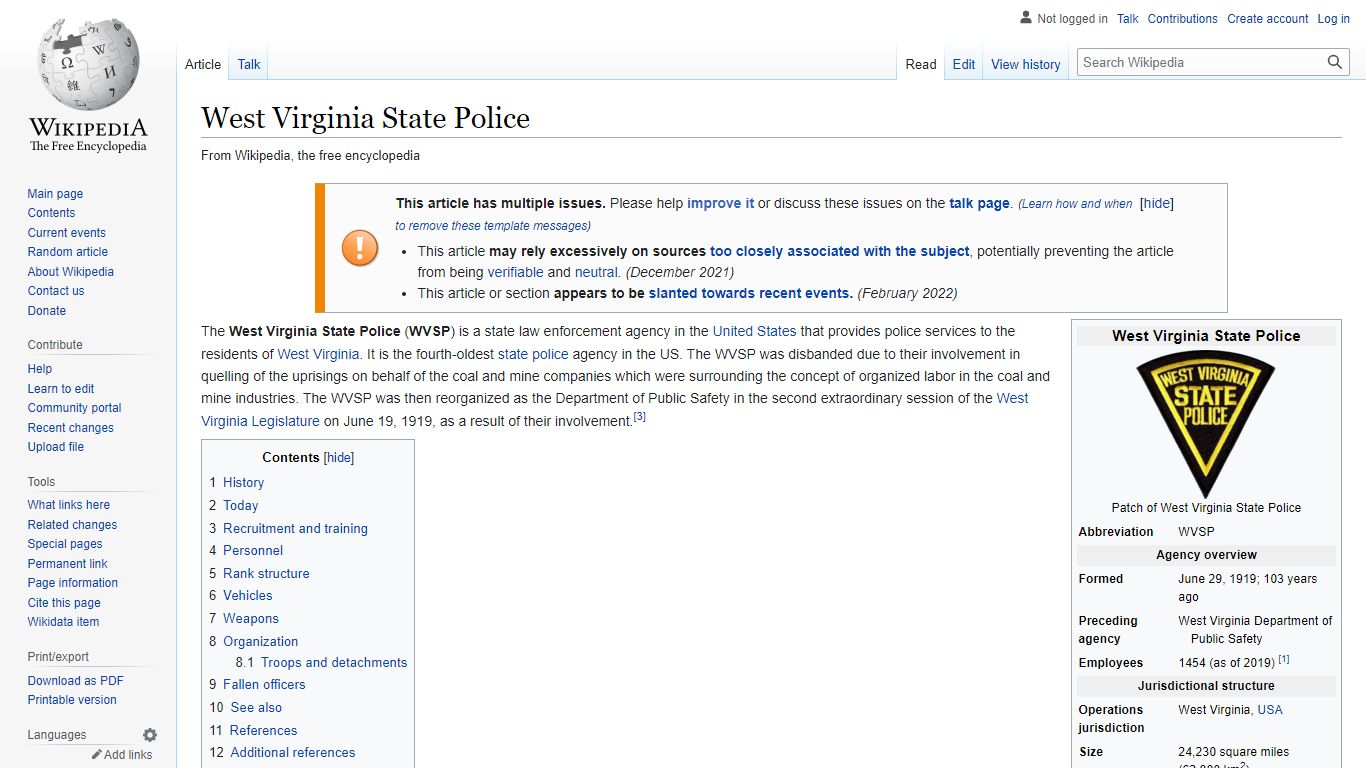The image size is (1366, 768).
Task: Open Page information
Action: (72, 583)
